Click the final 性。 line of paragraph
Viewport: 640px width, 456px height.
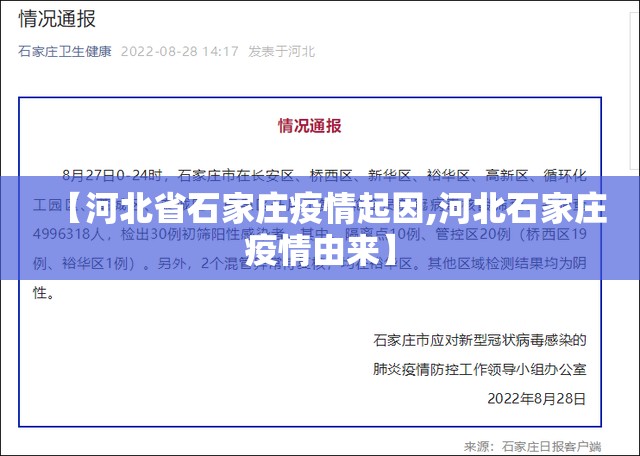click(x=44, y=294)
